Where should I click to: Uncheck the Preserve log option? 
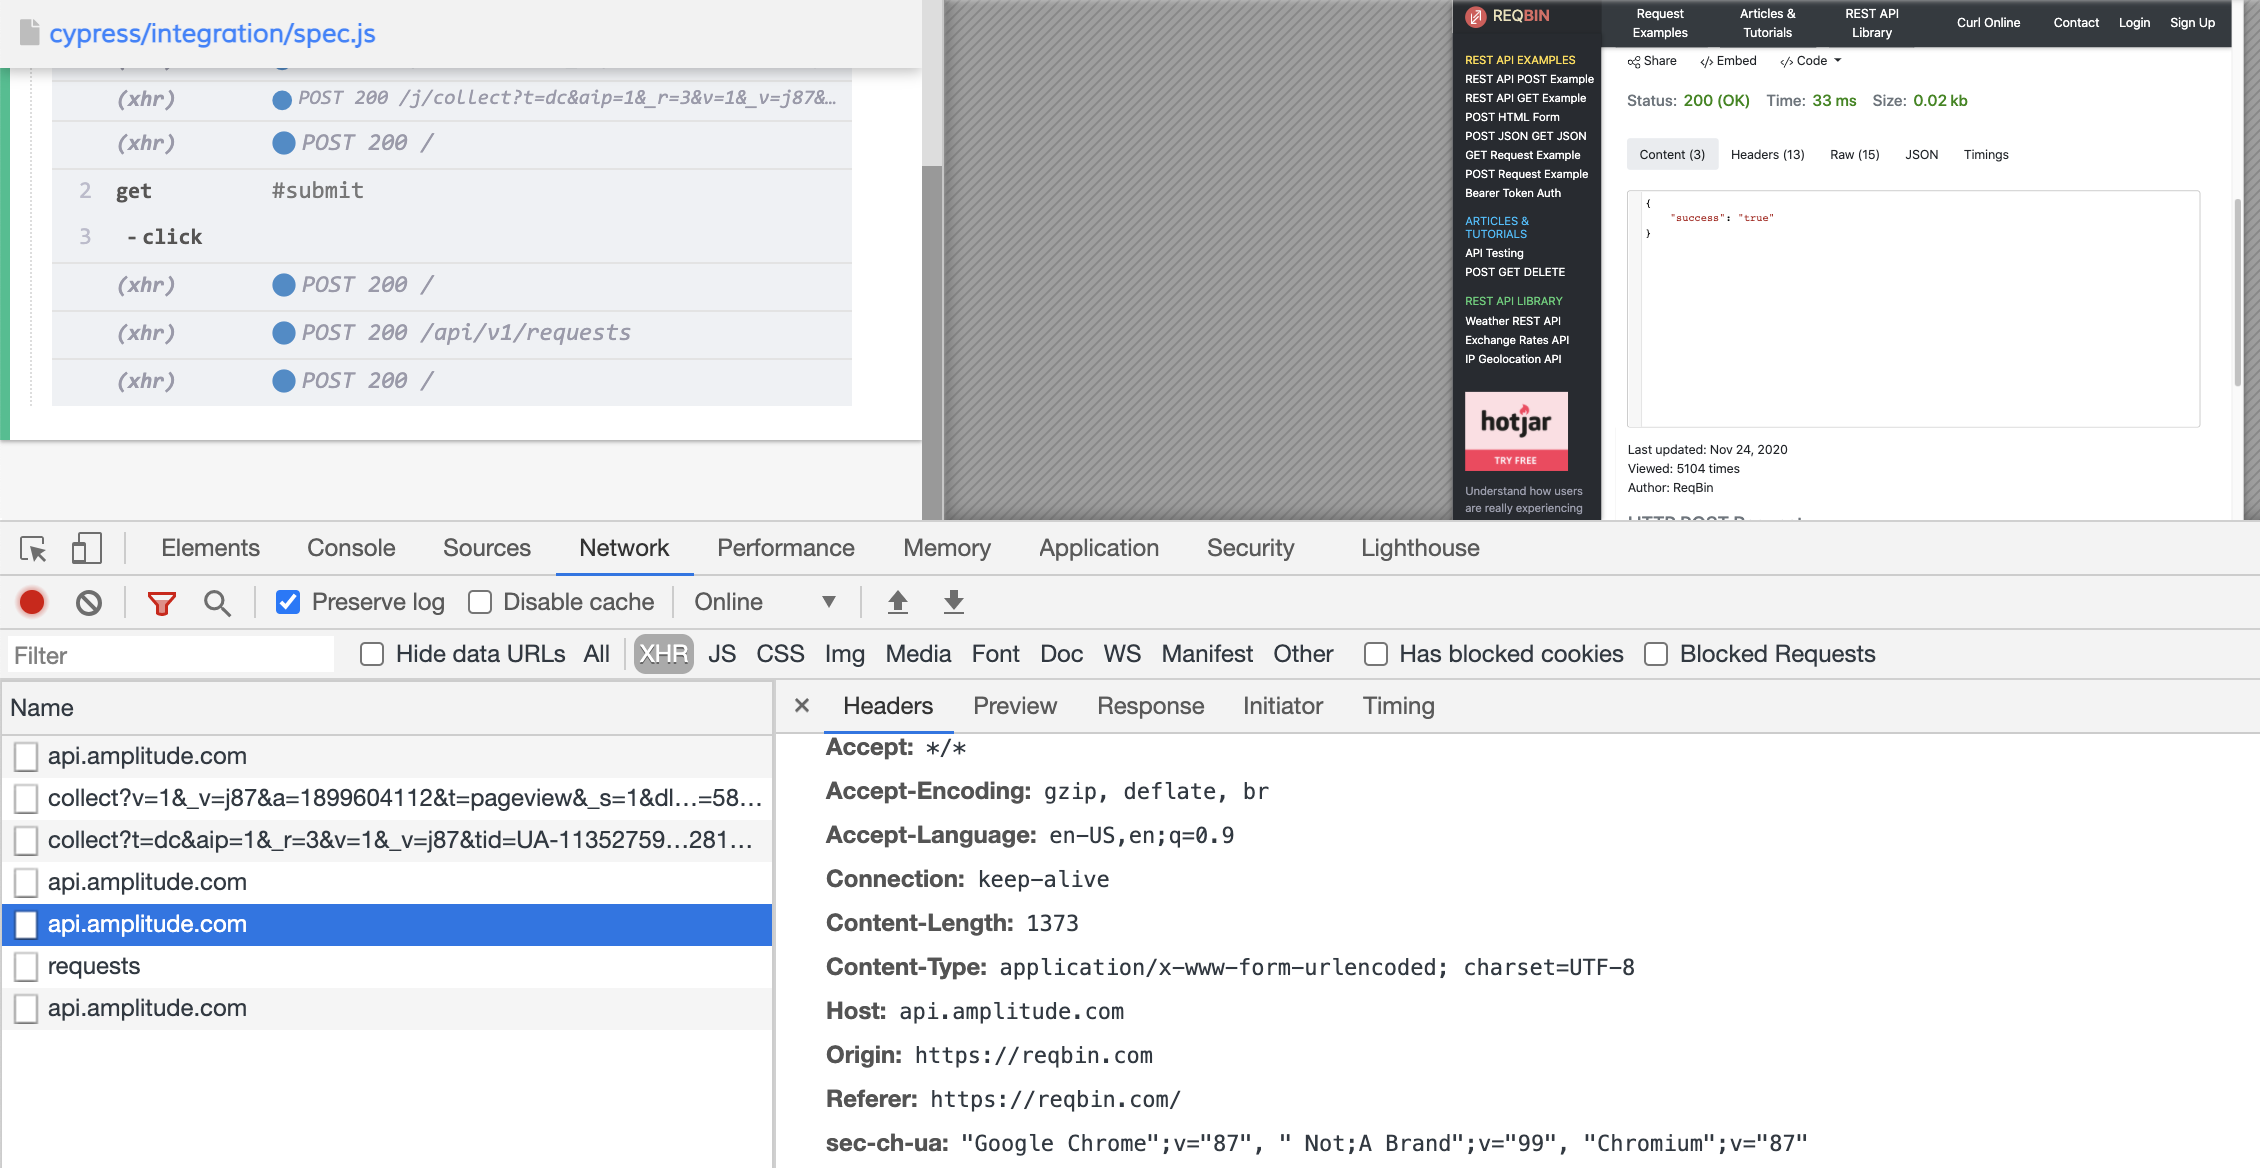(288, 602)
